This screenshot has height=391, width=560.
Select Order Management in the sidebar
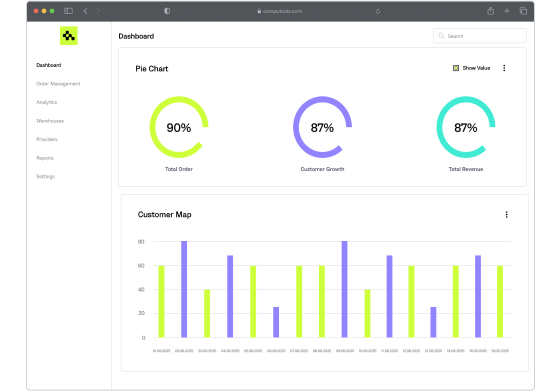[x=58, y=84]
